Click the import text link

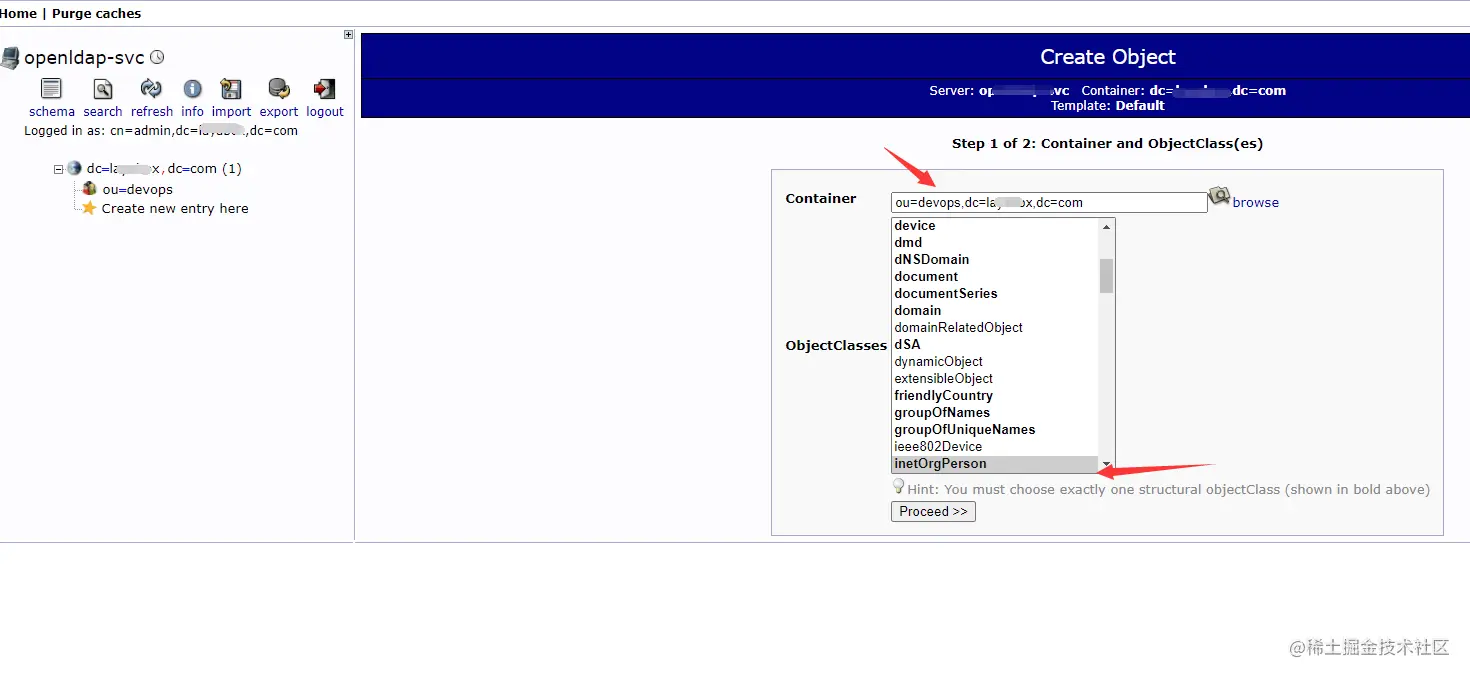[232, 112]
